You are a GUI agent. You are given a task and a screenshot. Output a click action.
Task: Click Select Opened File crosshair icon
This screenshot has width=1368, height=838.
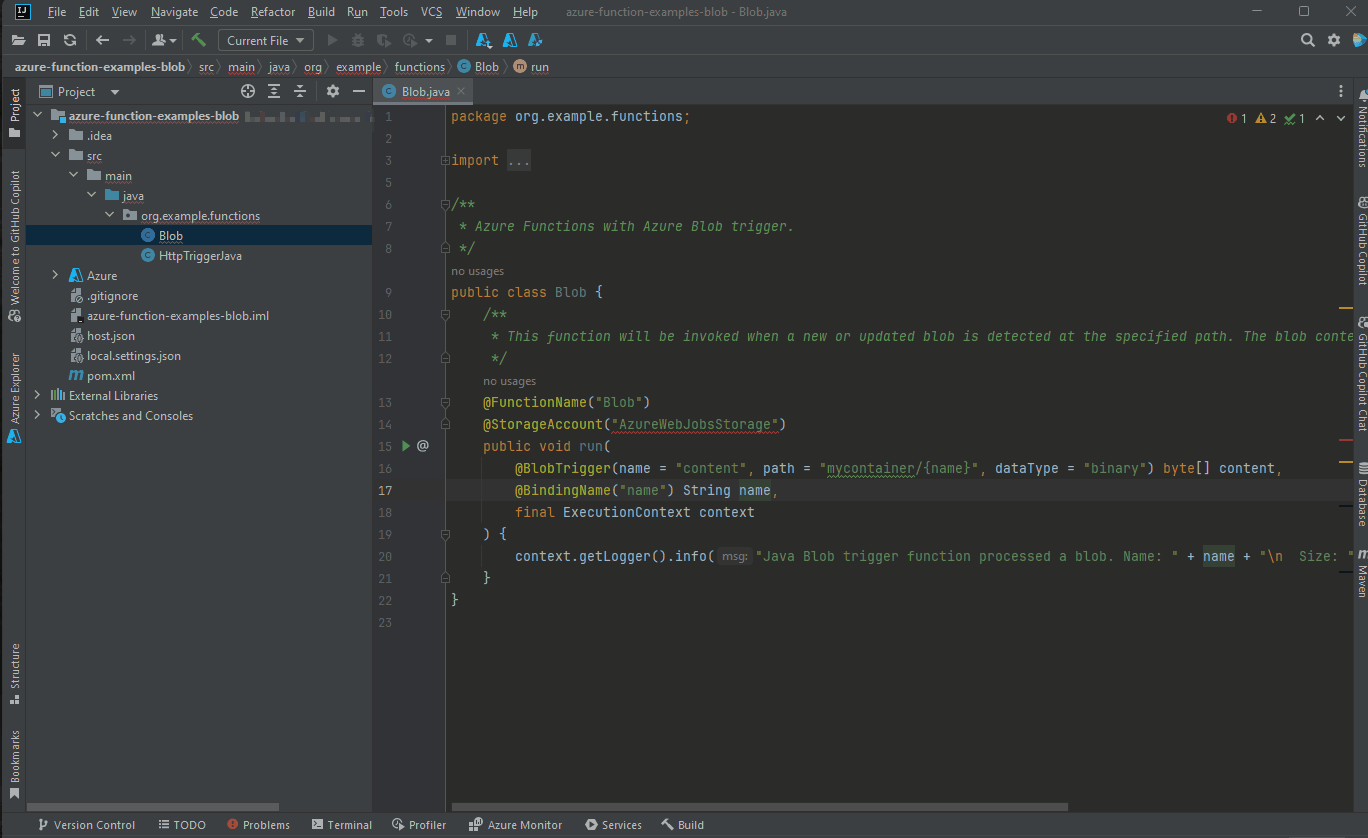click(x=248, y=91)
